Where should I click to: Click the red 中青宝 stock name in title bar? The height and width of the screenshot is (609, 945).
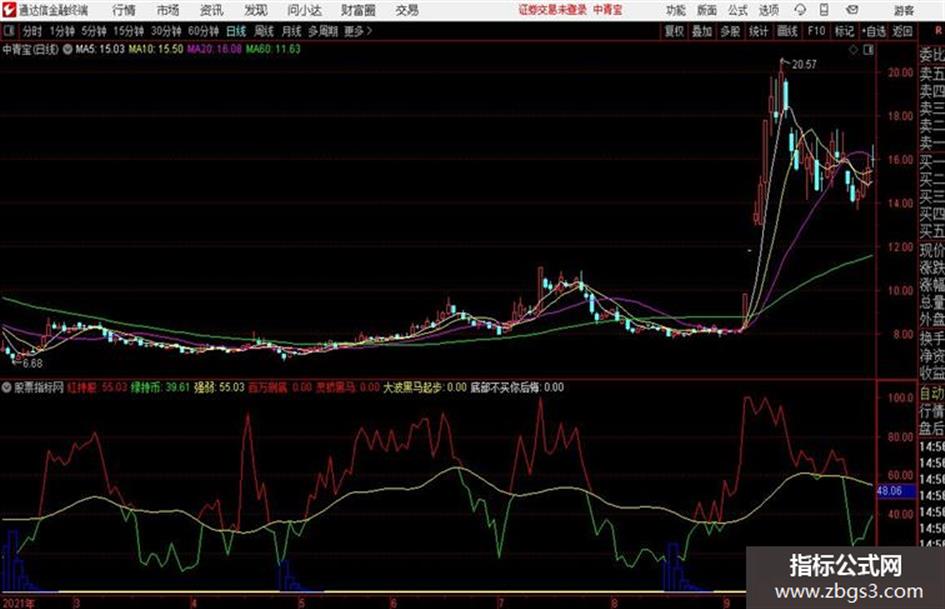(608, 10)
